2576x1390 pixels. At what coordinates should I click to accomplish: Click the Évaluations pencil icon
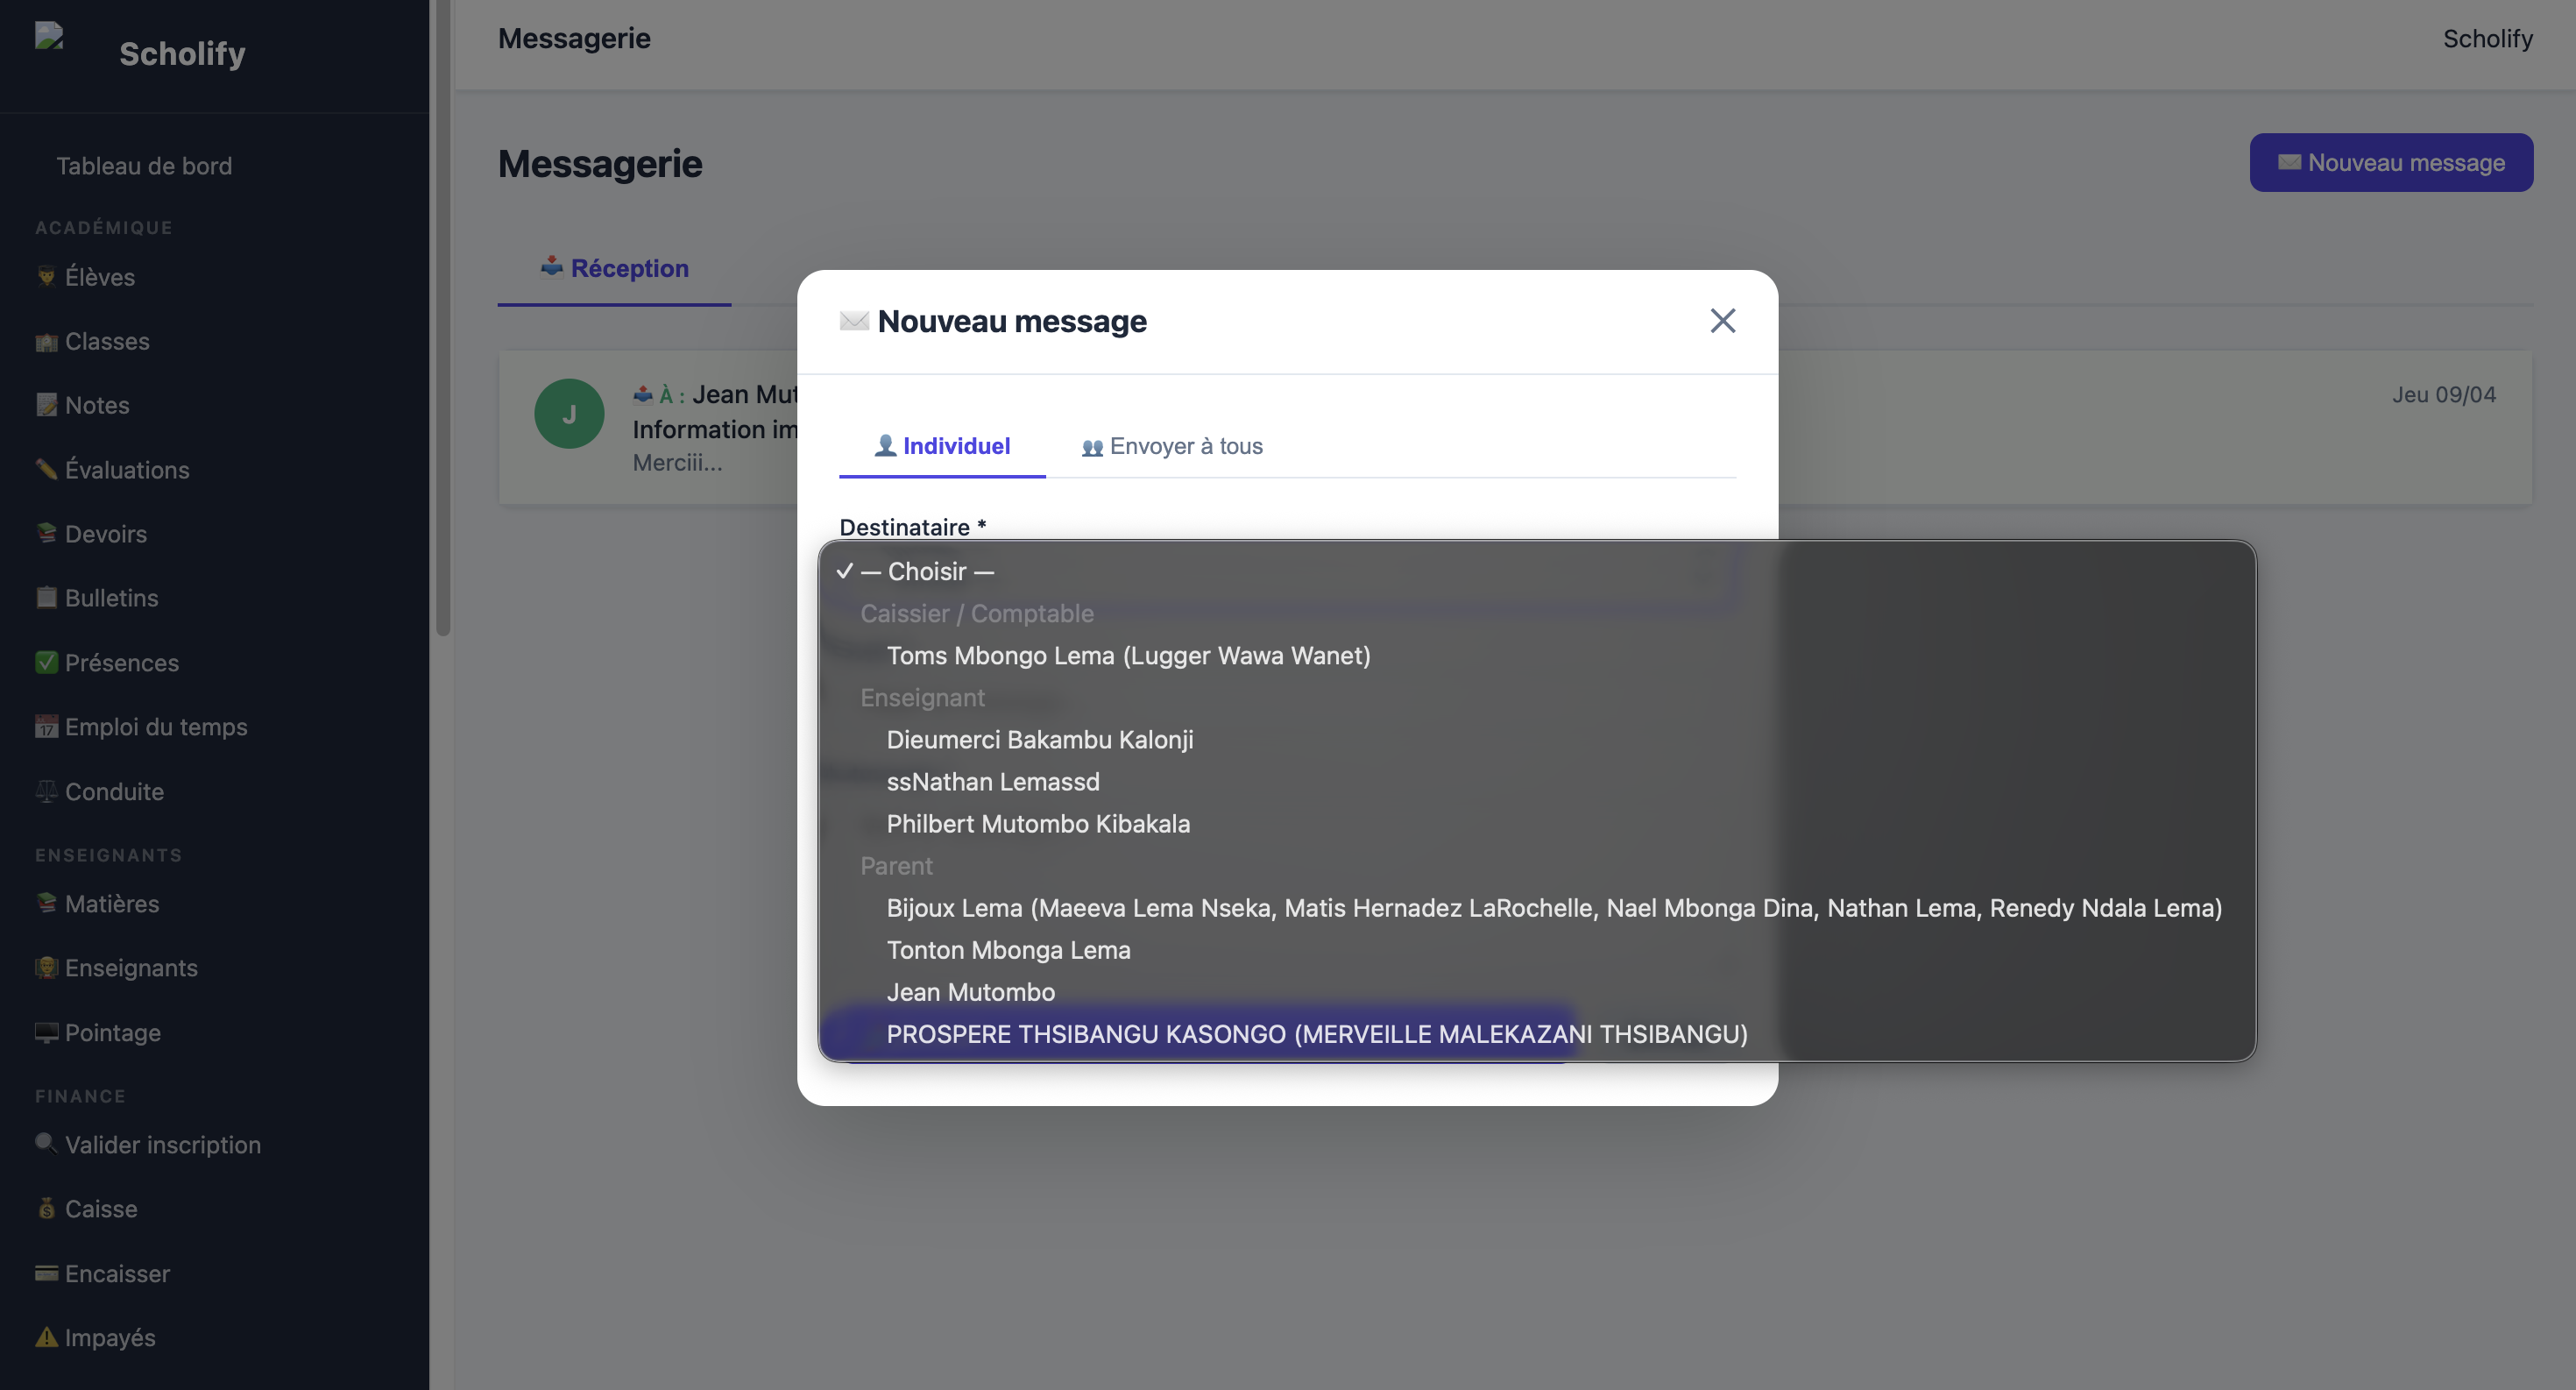pyautogui.click(x=46, y=470)
